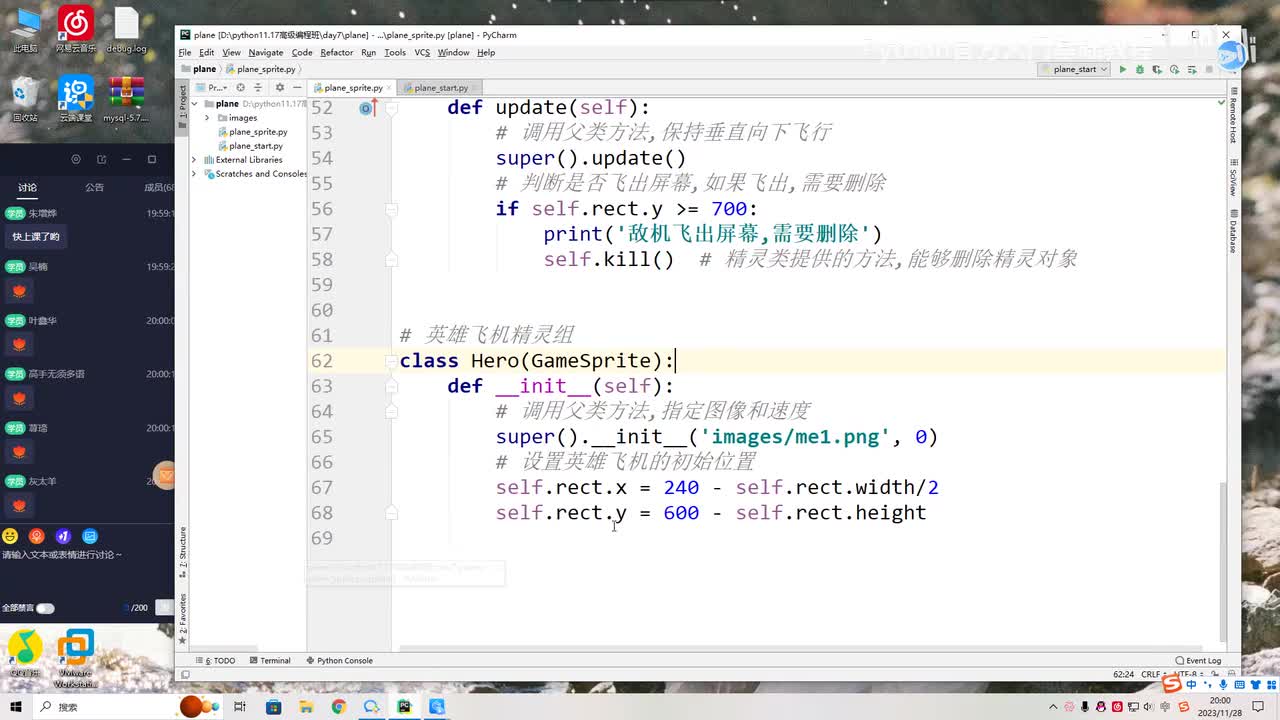
Task: Open the Task View taskbar icon
Action: pos(240,707)
